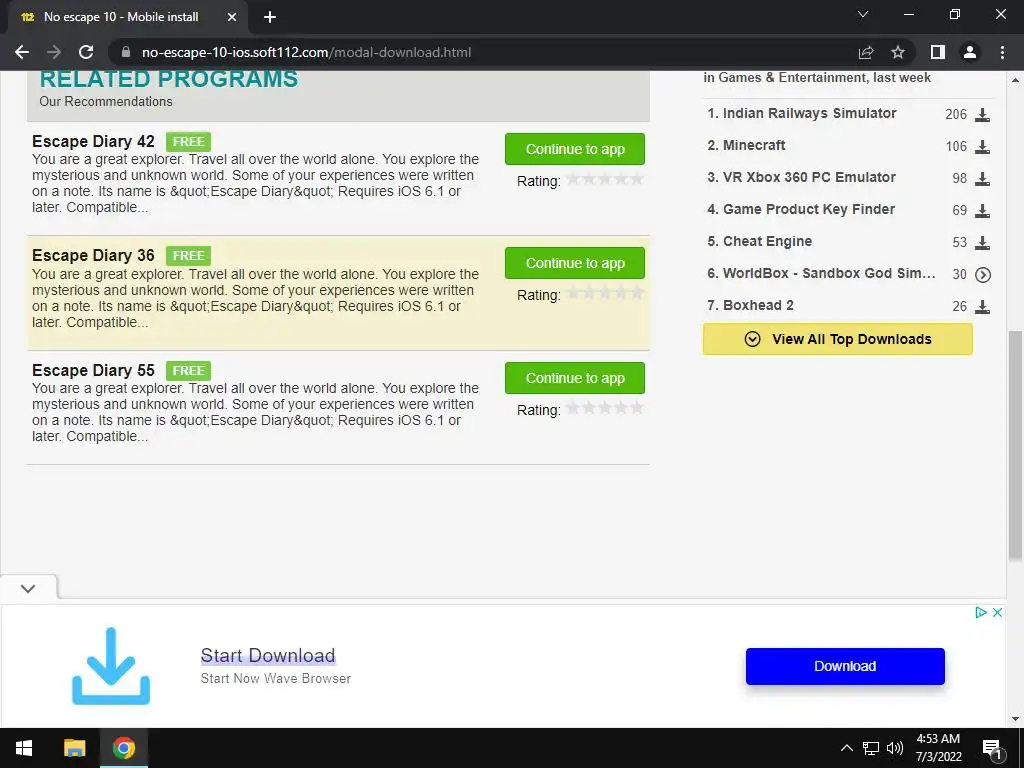
Task: Download icon for Indian Railways Simulator
Action: coord(982,115)
